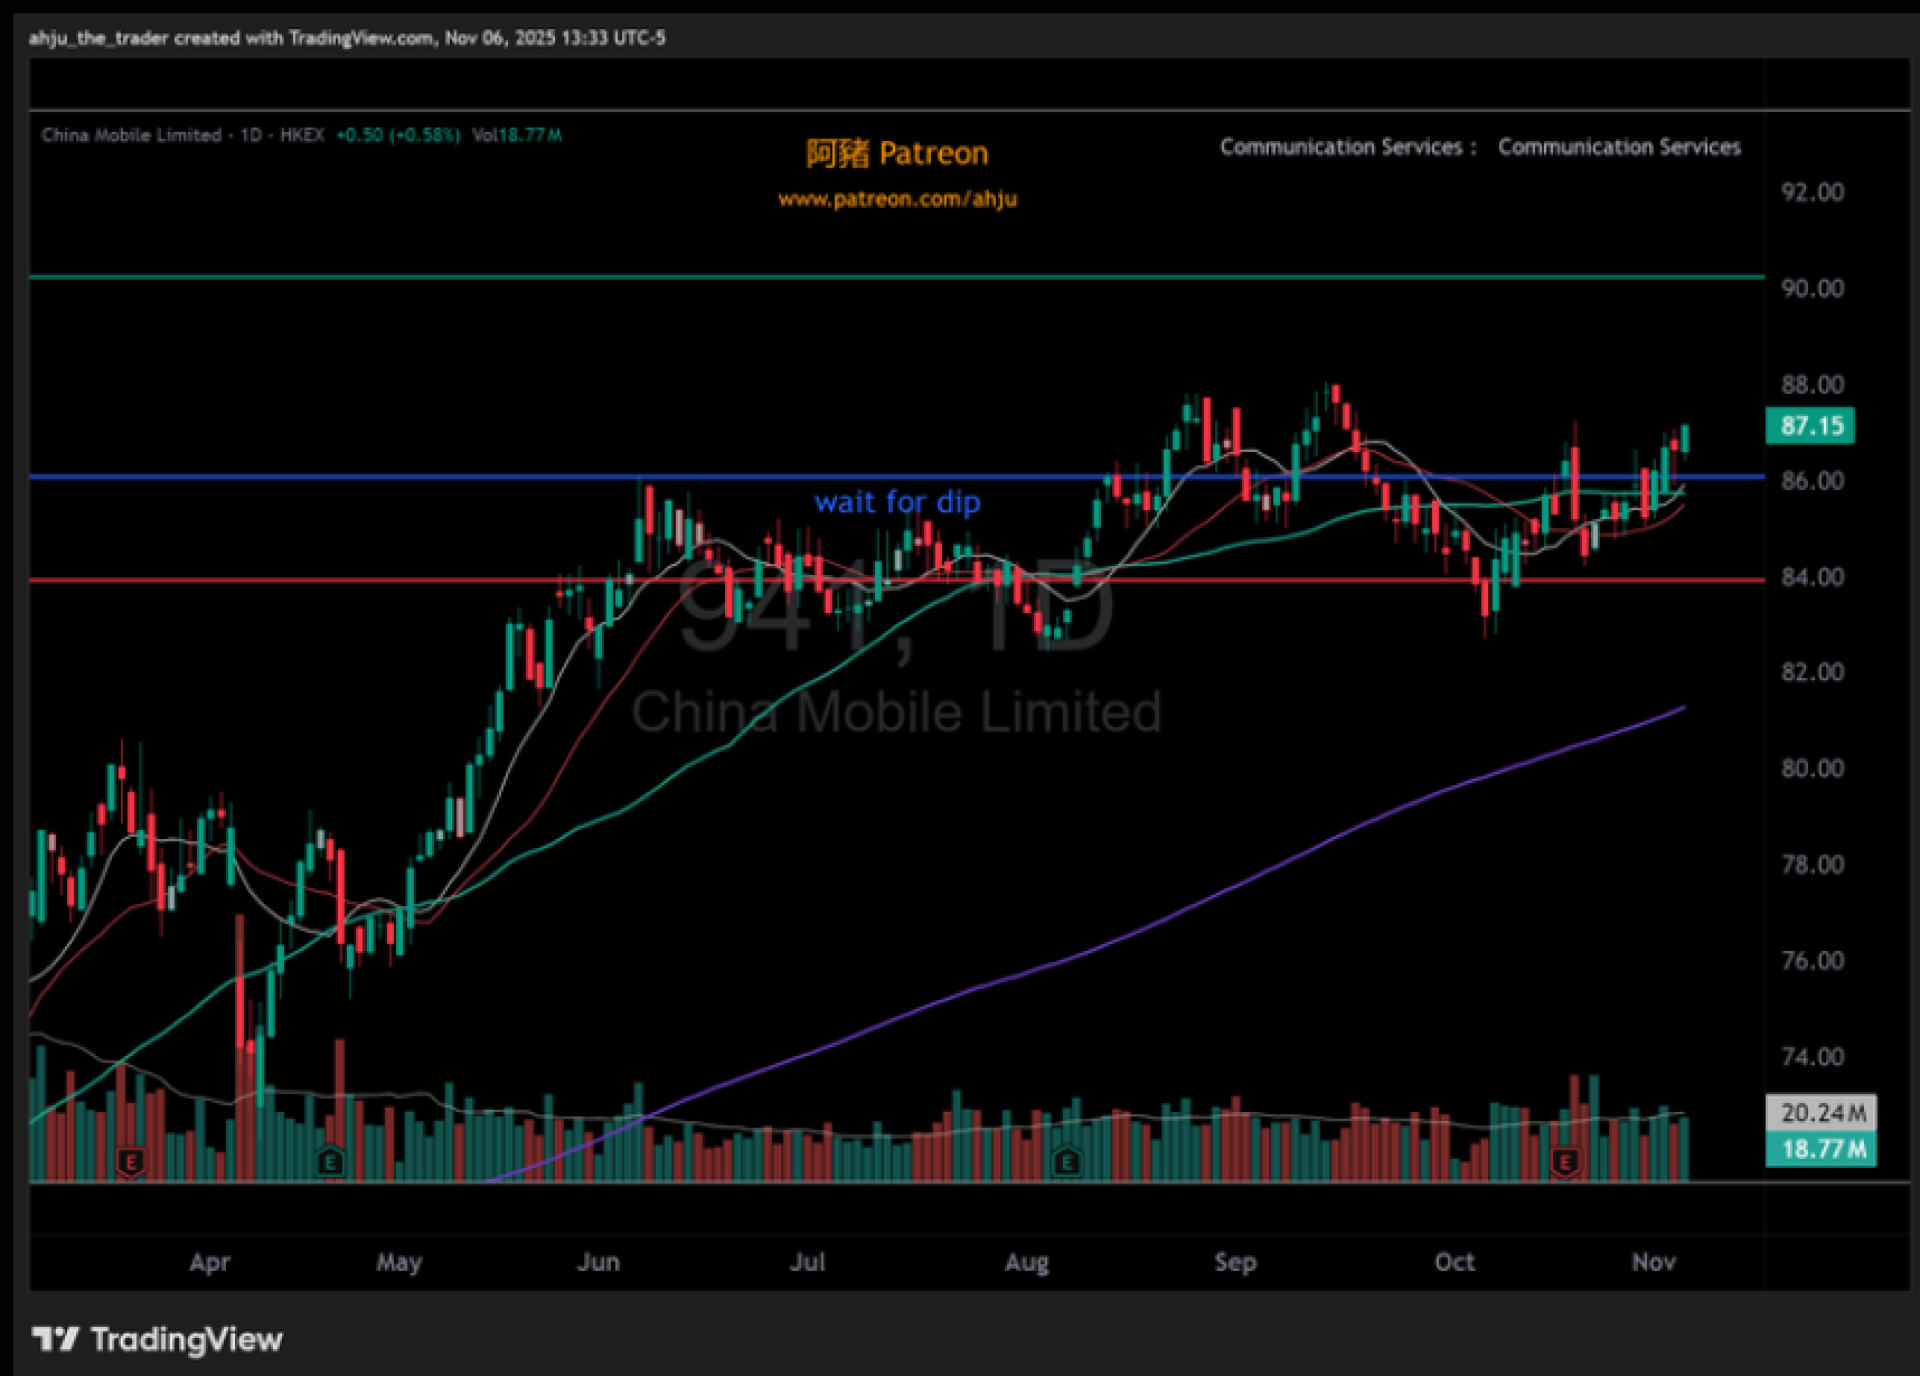Click the first Communication Services sector label
This screenshot has width=1920, height=1376.
1340,147
